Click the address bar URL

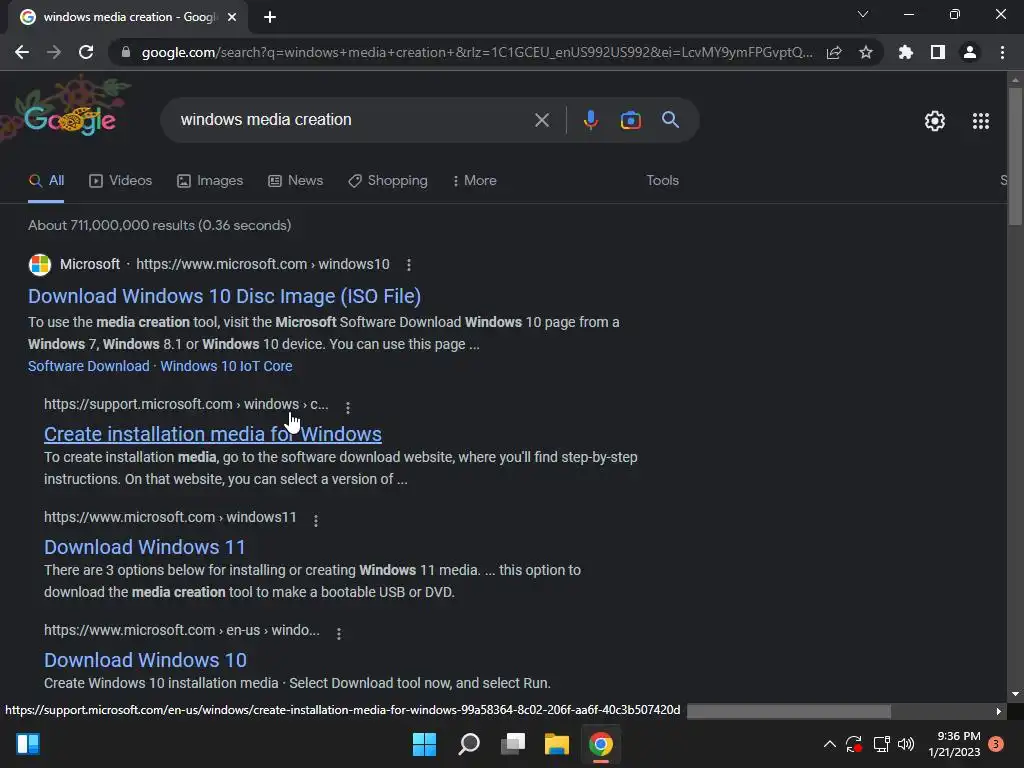click(x=477, y=52)
